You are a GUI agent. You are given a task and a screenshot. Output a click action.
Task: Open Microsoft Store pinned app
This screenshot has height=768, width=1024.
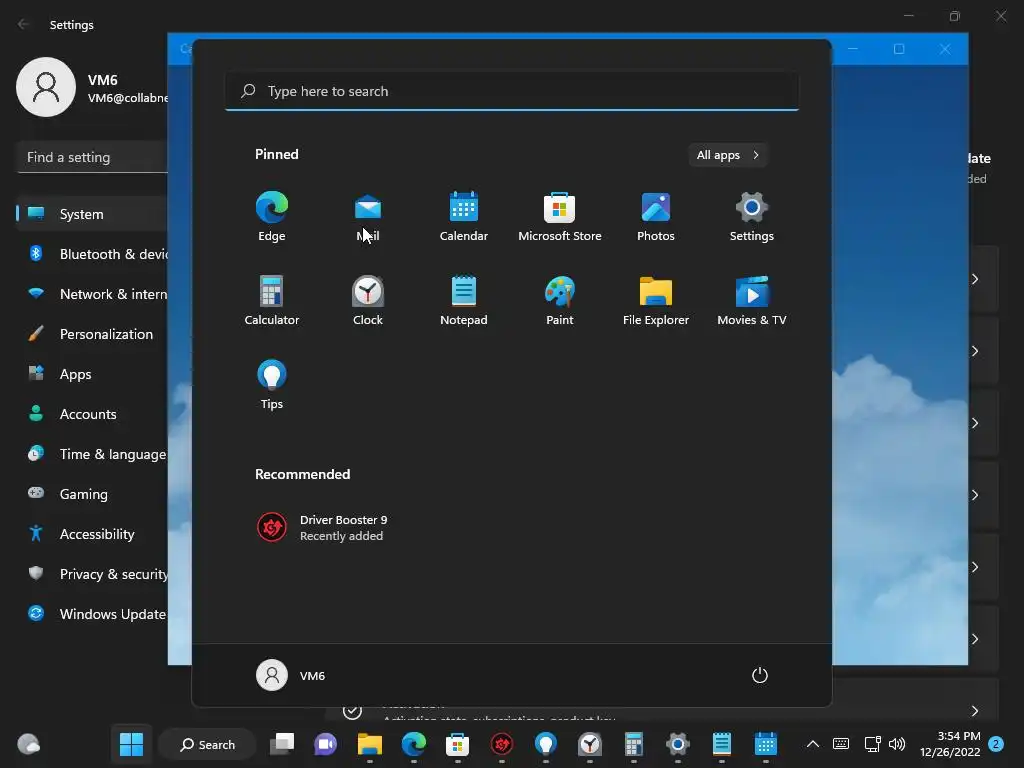pyautogui.click(x=560, y=217)
